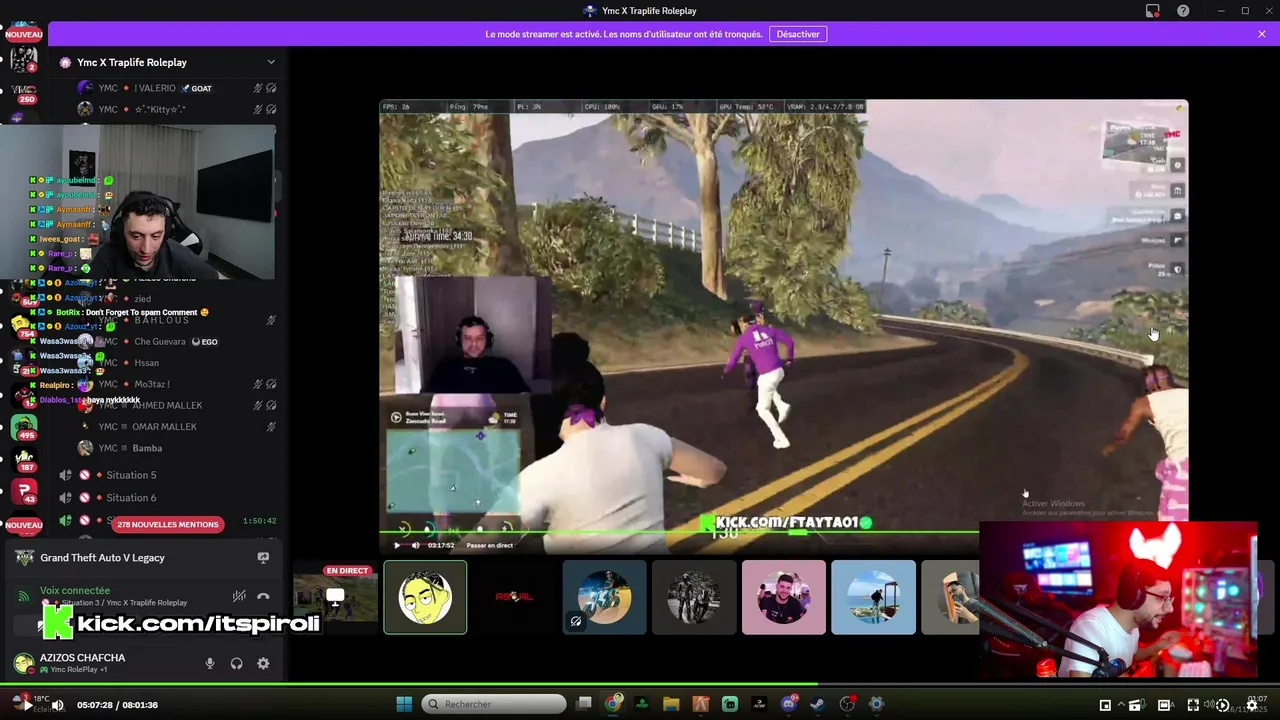The image size is (1280, 720).
Task: Select the Che Guevara voice member
Action: pos(176,341)
